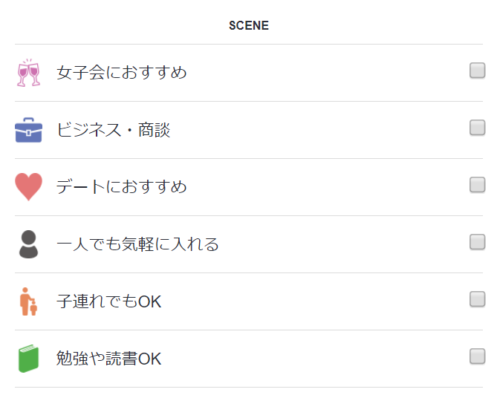The image size is (500, 395).
Task: Select the デートにおすすめ label text
Action: [122, 187]
